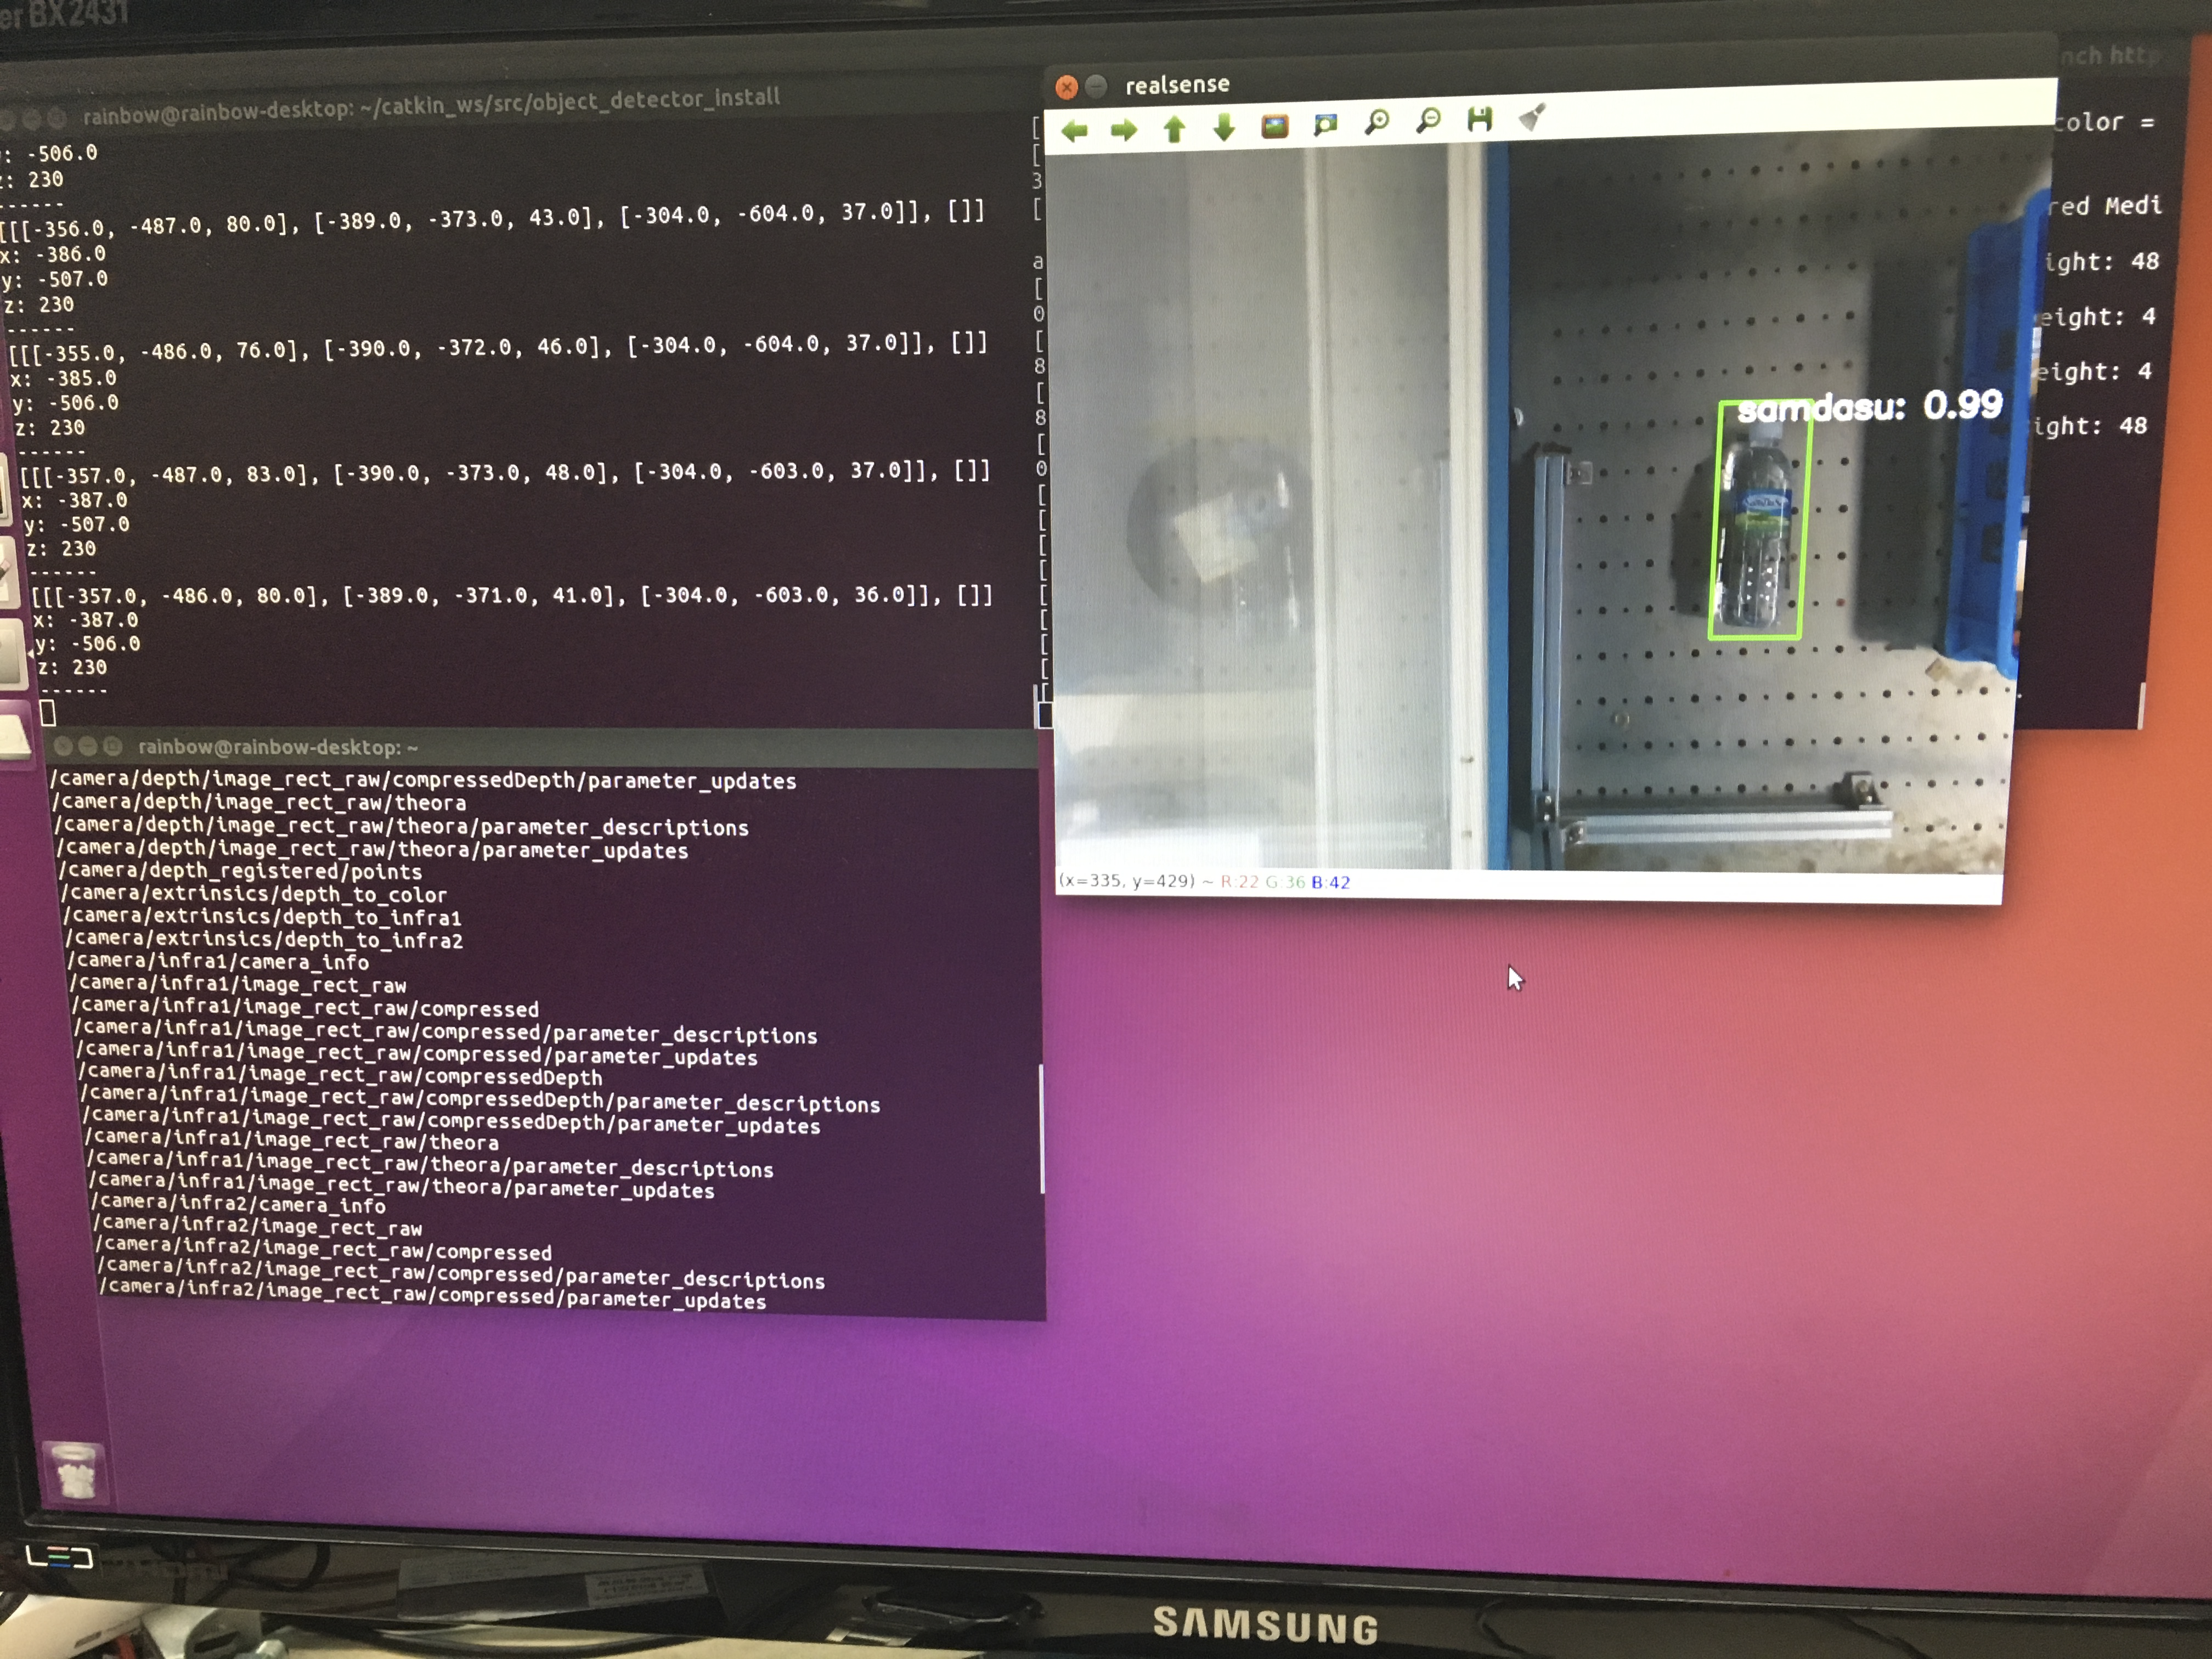Click the pan up arrow in realsense toolbar

(x=1175, y=128)
